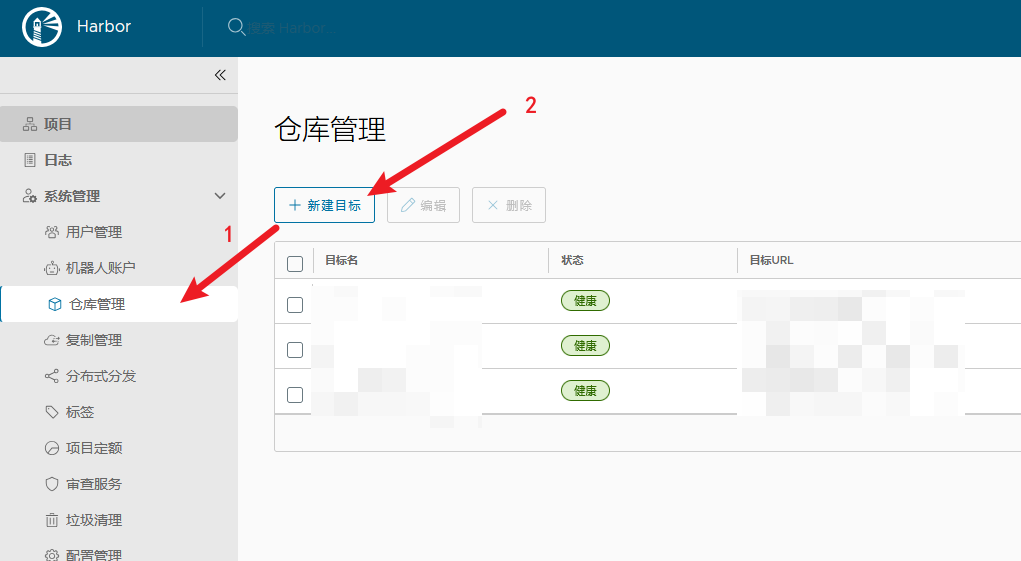Click the 复制管理 cloud icon

[x=52, y=340]
